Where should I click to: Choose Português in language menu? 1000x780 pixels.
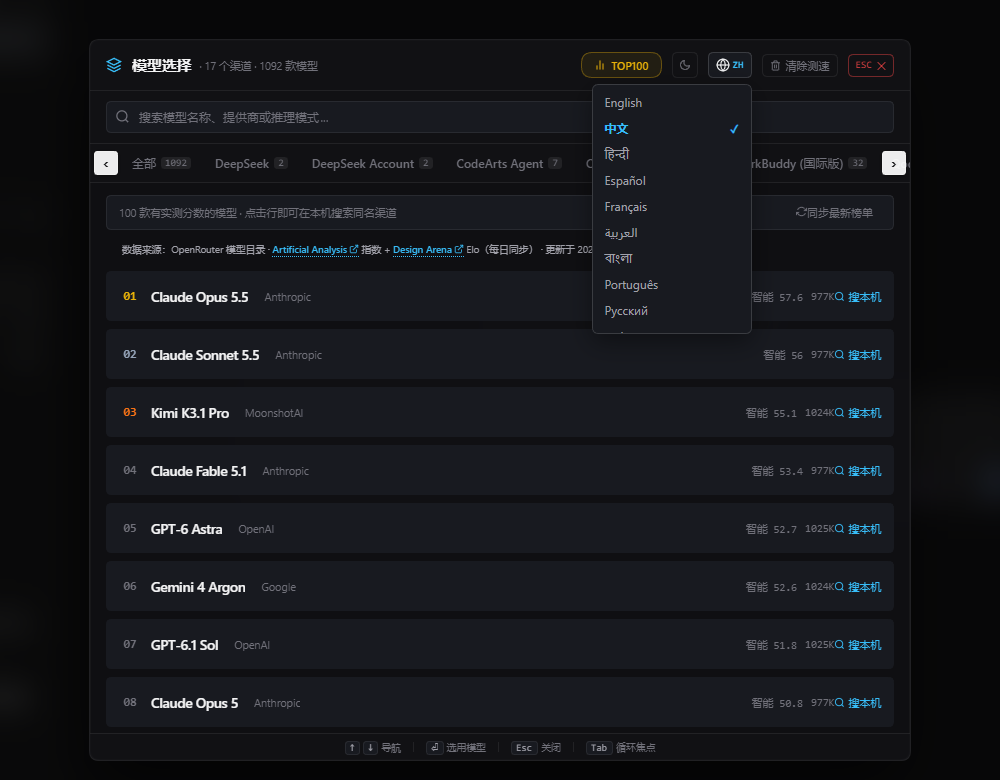[672, 284]
